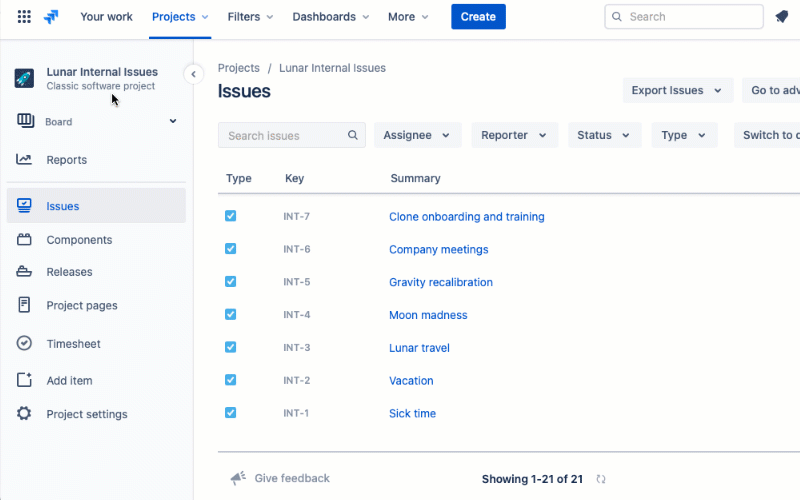
Task: Open Reports from the sidebar
Action: click(66, 160)
